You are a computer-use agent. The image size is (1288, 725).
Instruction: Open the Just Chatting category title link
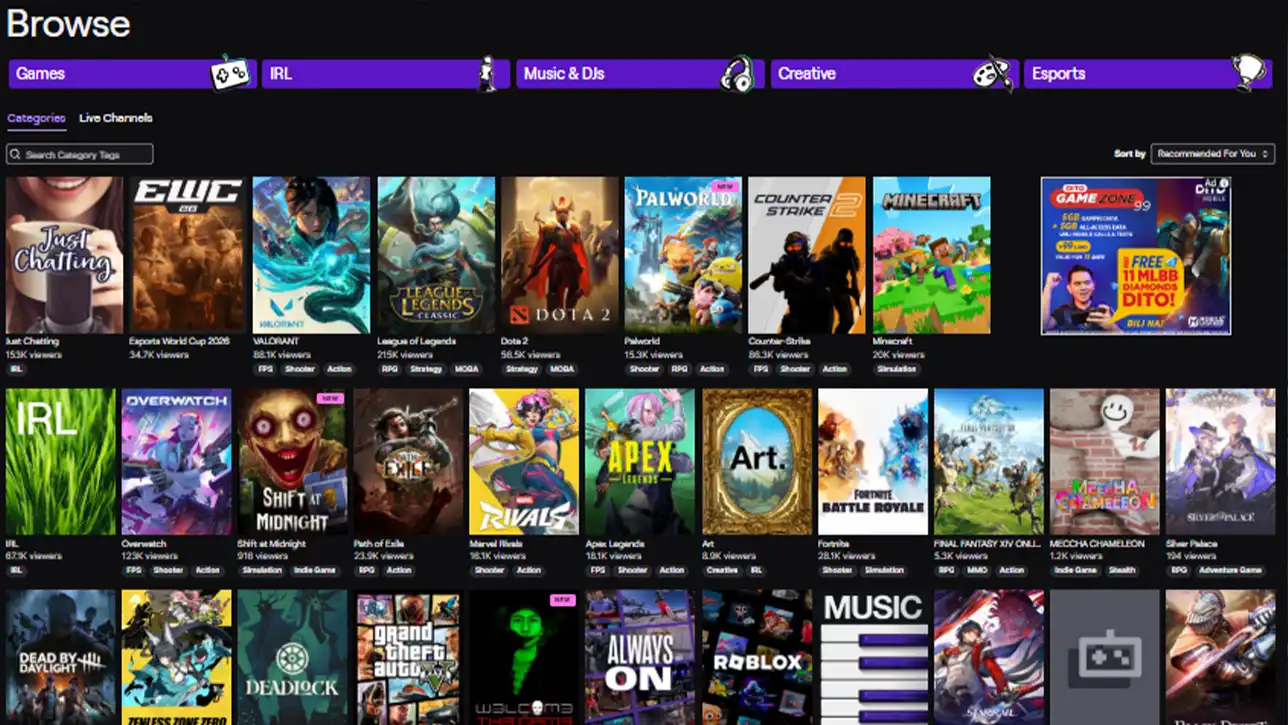pos(32,341)
